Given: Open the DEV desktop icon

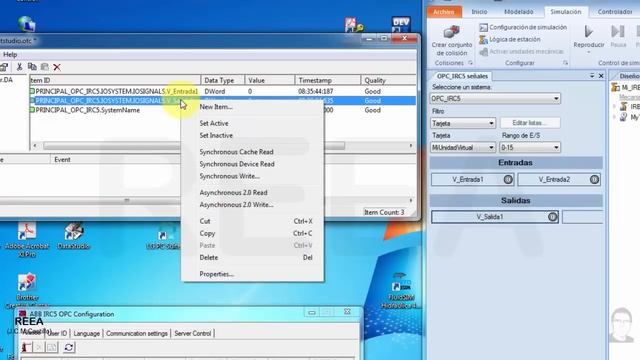Looking at the screenshot, I should click(401, 24).
